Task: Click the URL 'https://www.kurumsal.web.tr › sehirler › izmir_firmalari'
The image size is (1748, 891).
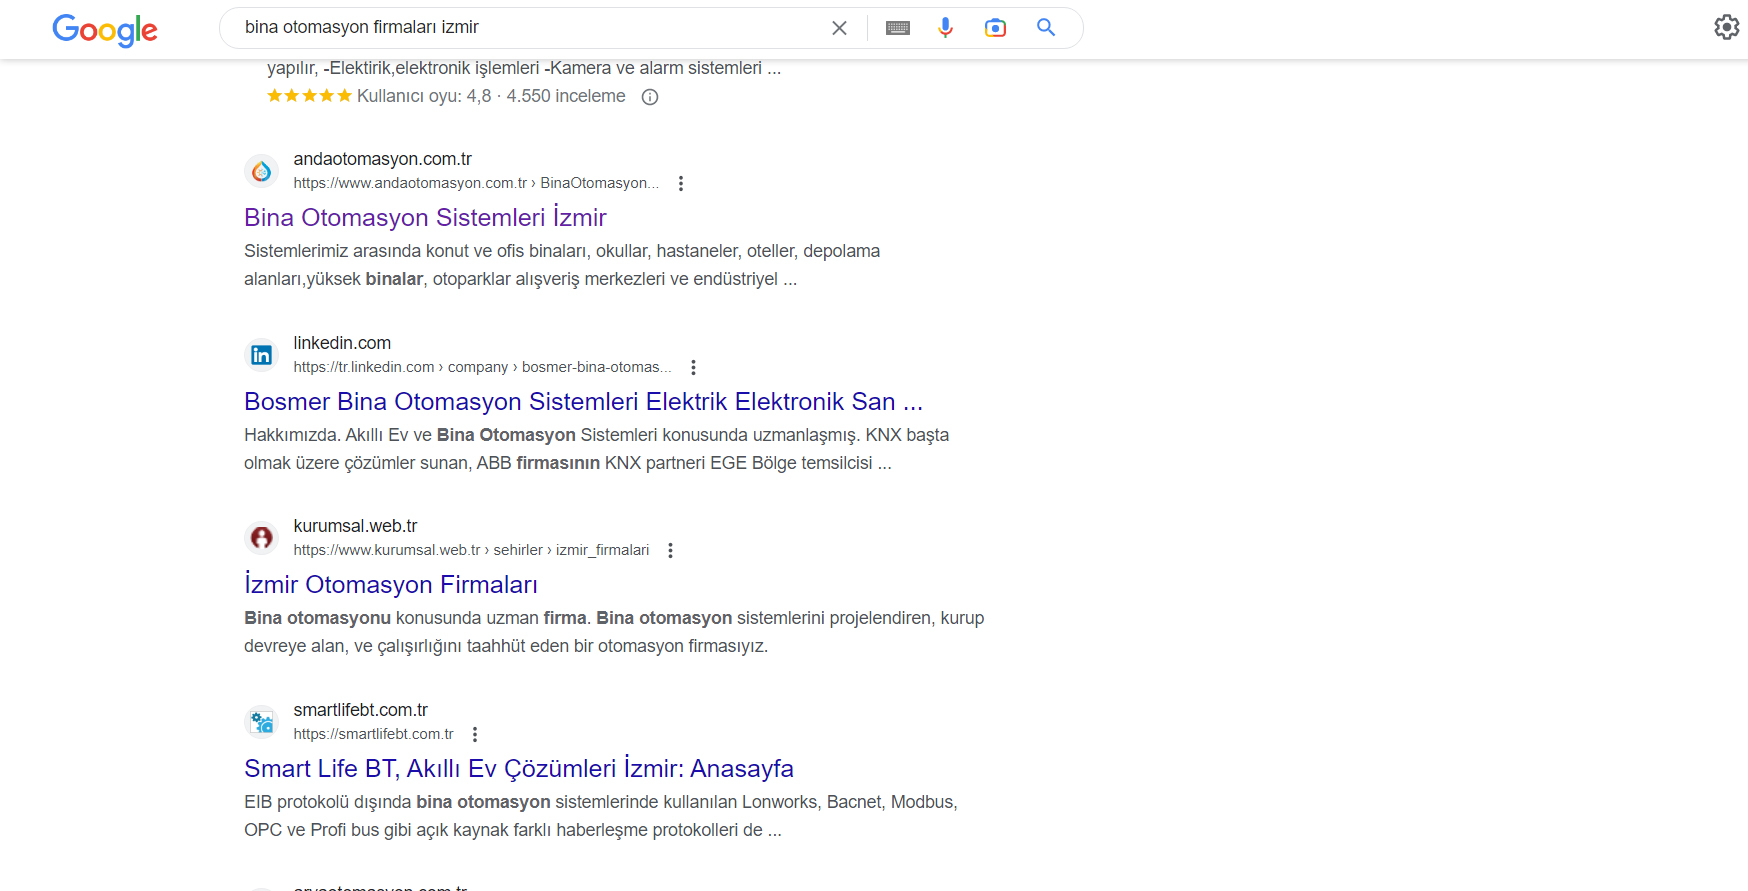Action: (471, 550)
